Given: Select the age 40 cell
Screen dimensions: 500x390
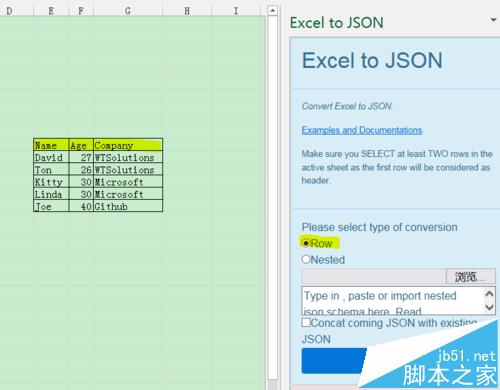Looking at the screenshot, I should 81,206.
